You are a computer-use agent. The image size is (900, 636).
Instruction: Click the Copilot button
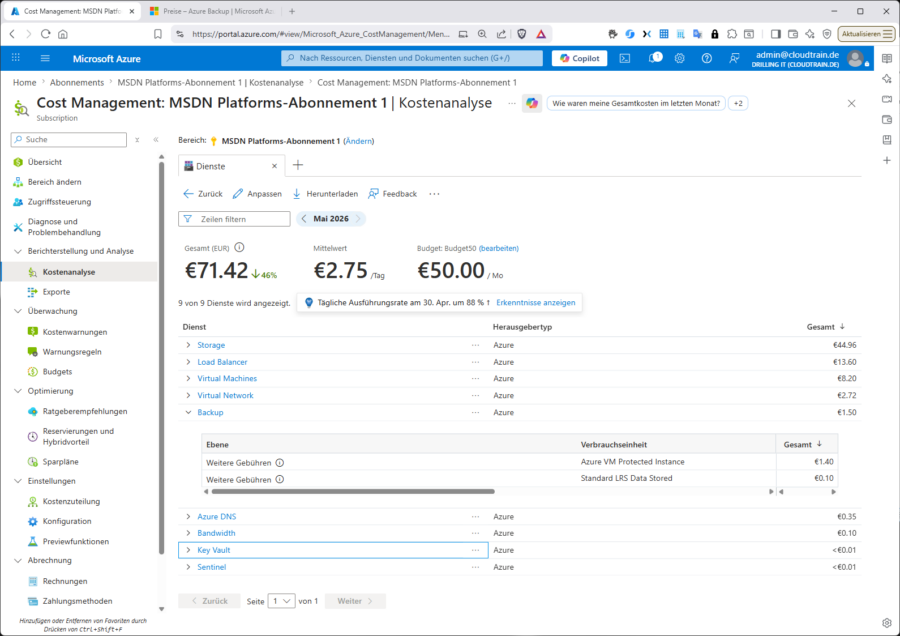pyautogui.click(x=580, y=58)
